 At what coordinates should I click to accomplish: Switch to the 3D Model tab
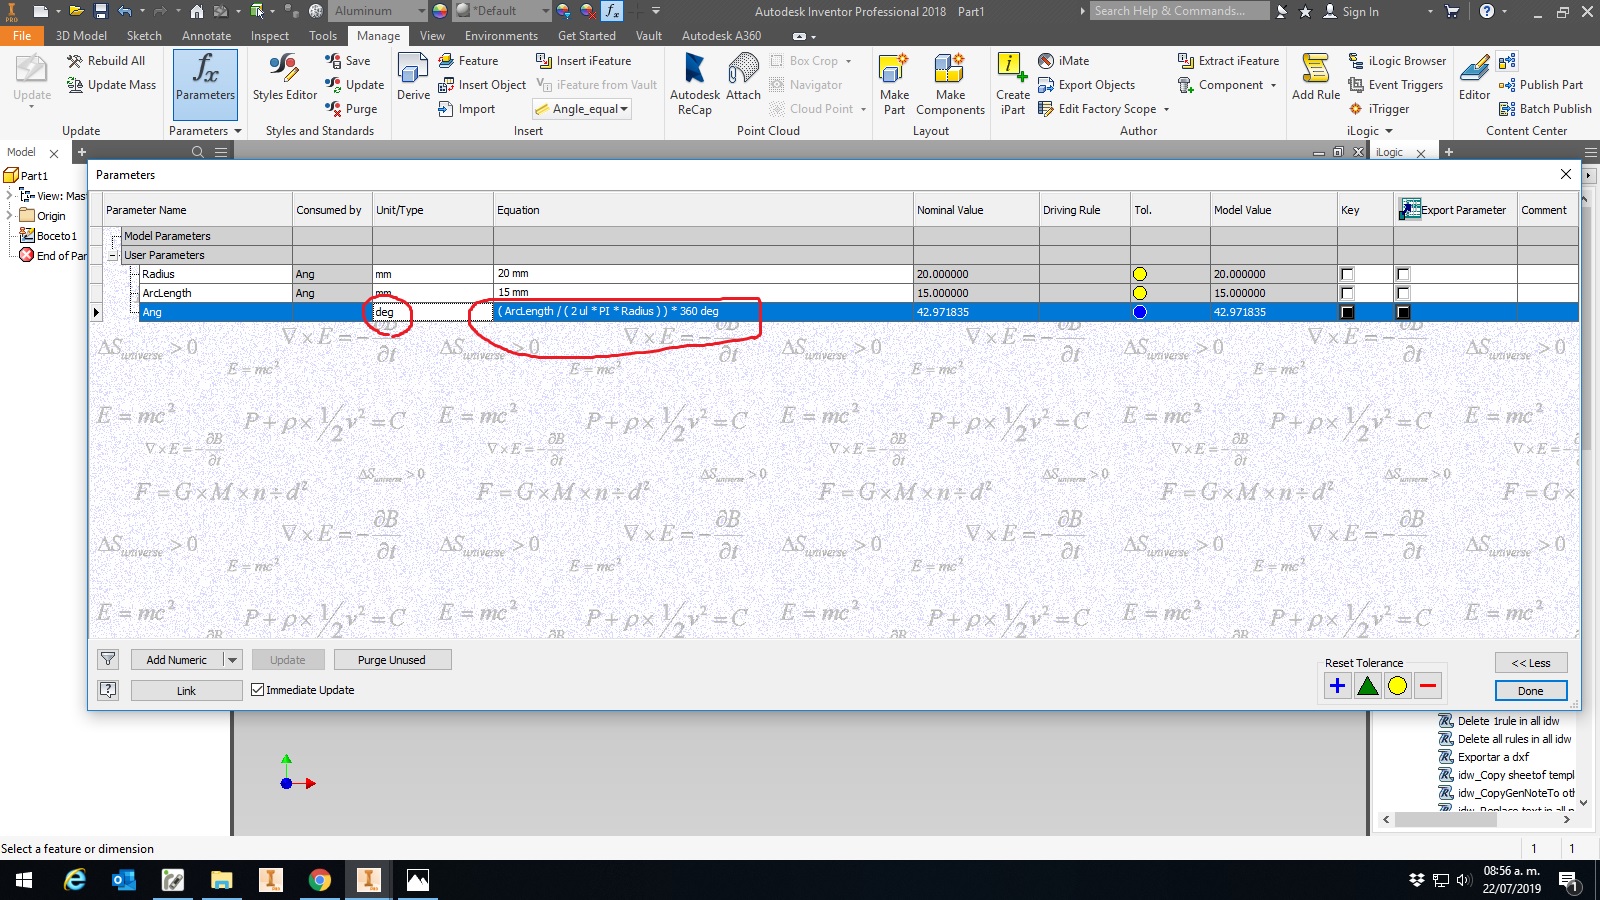[x=81, y=35]
